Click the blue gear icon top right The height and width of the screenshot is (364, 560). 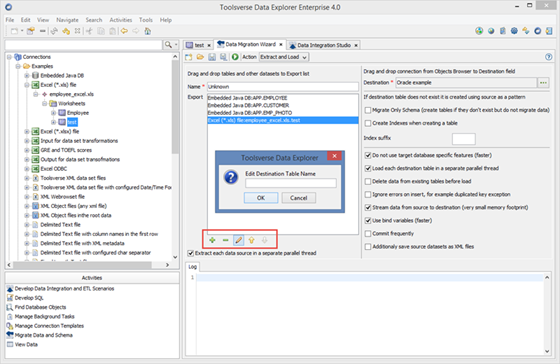(514, 31)
